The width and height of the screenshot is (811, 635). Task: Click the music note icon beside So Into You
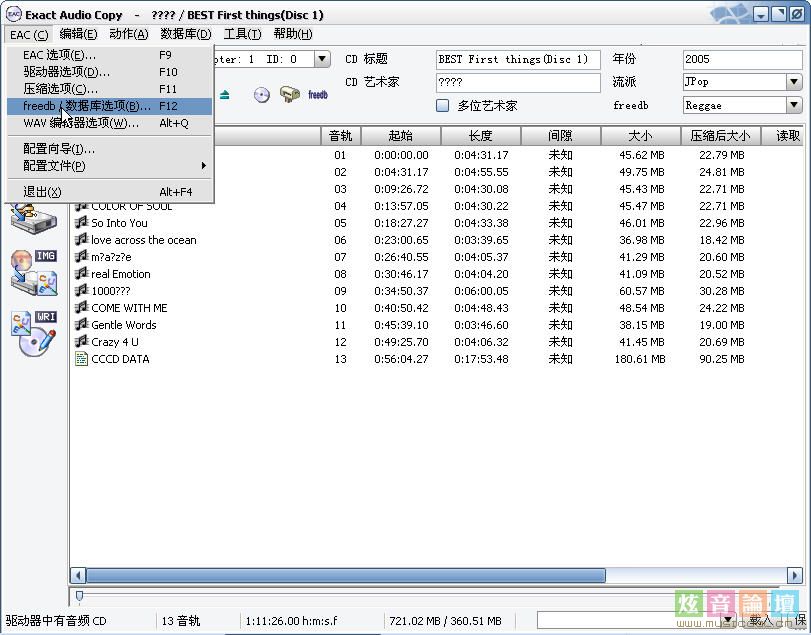click(82, 222)
